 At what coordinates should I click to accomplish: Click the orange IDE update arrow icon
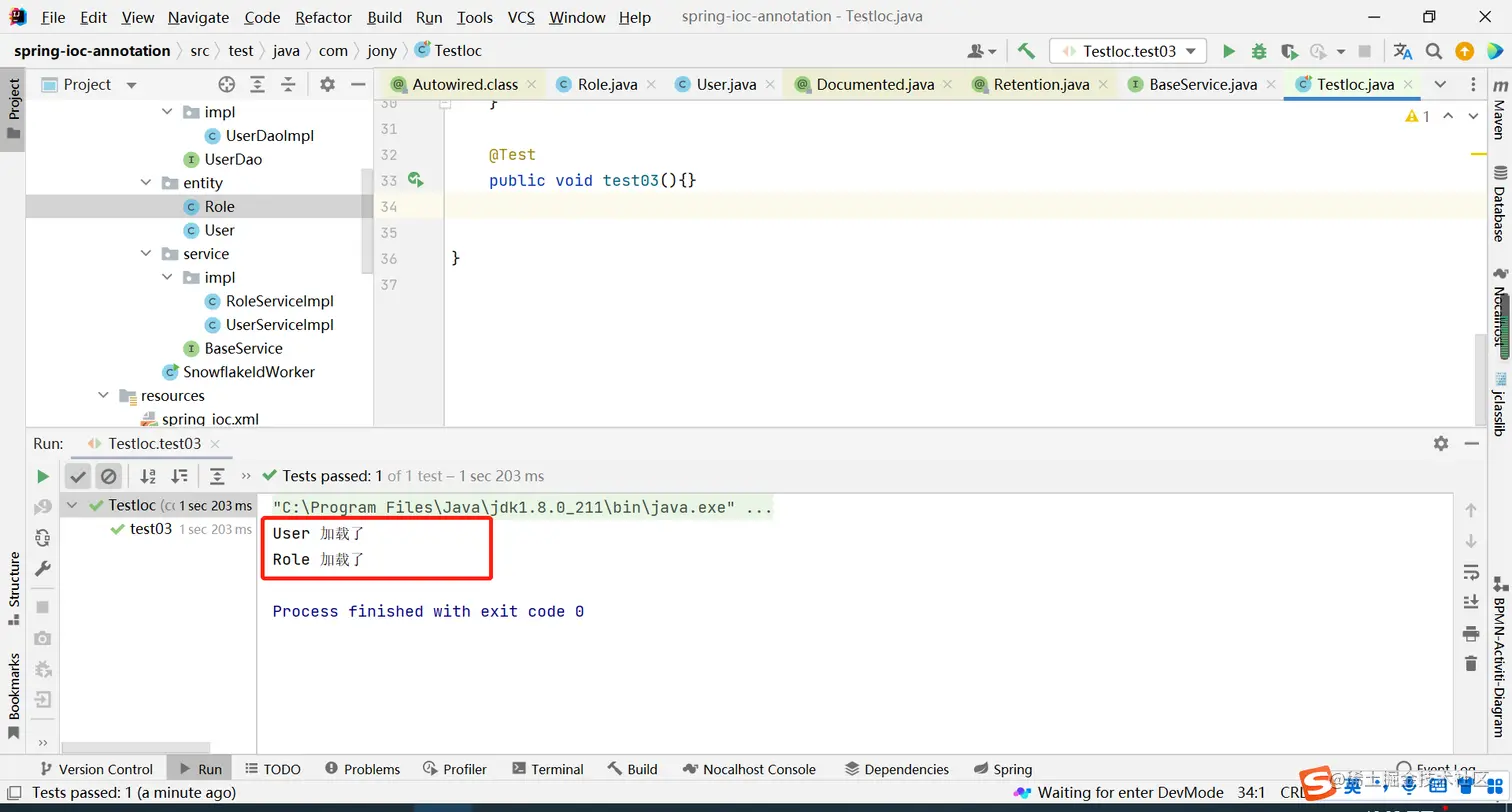pos(1464,51)
